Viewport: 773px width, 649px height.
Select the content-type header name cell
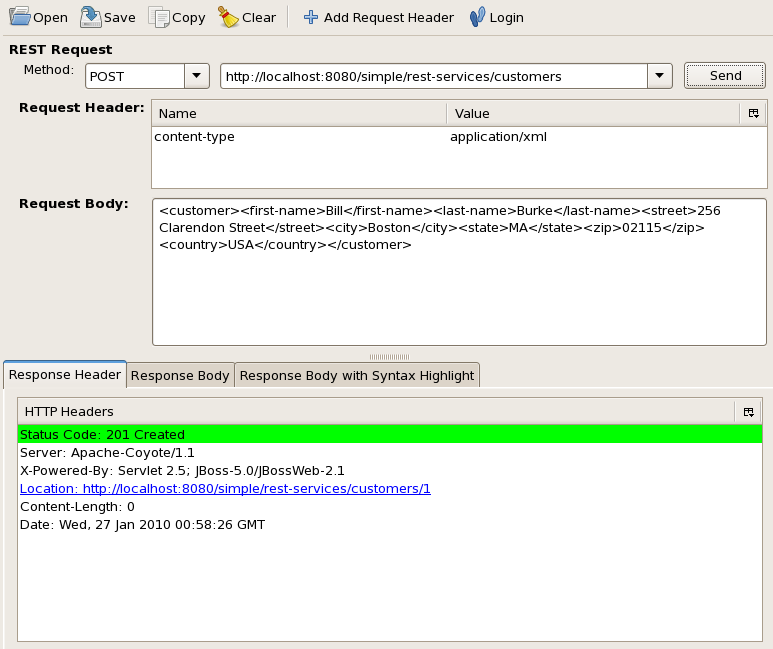pyautogui.click(x=300, y=137)
